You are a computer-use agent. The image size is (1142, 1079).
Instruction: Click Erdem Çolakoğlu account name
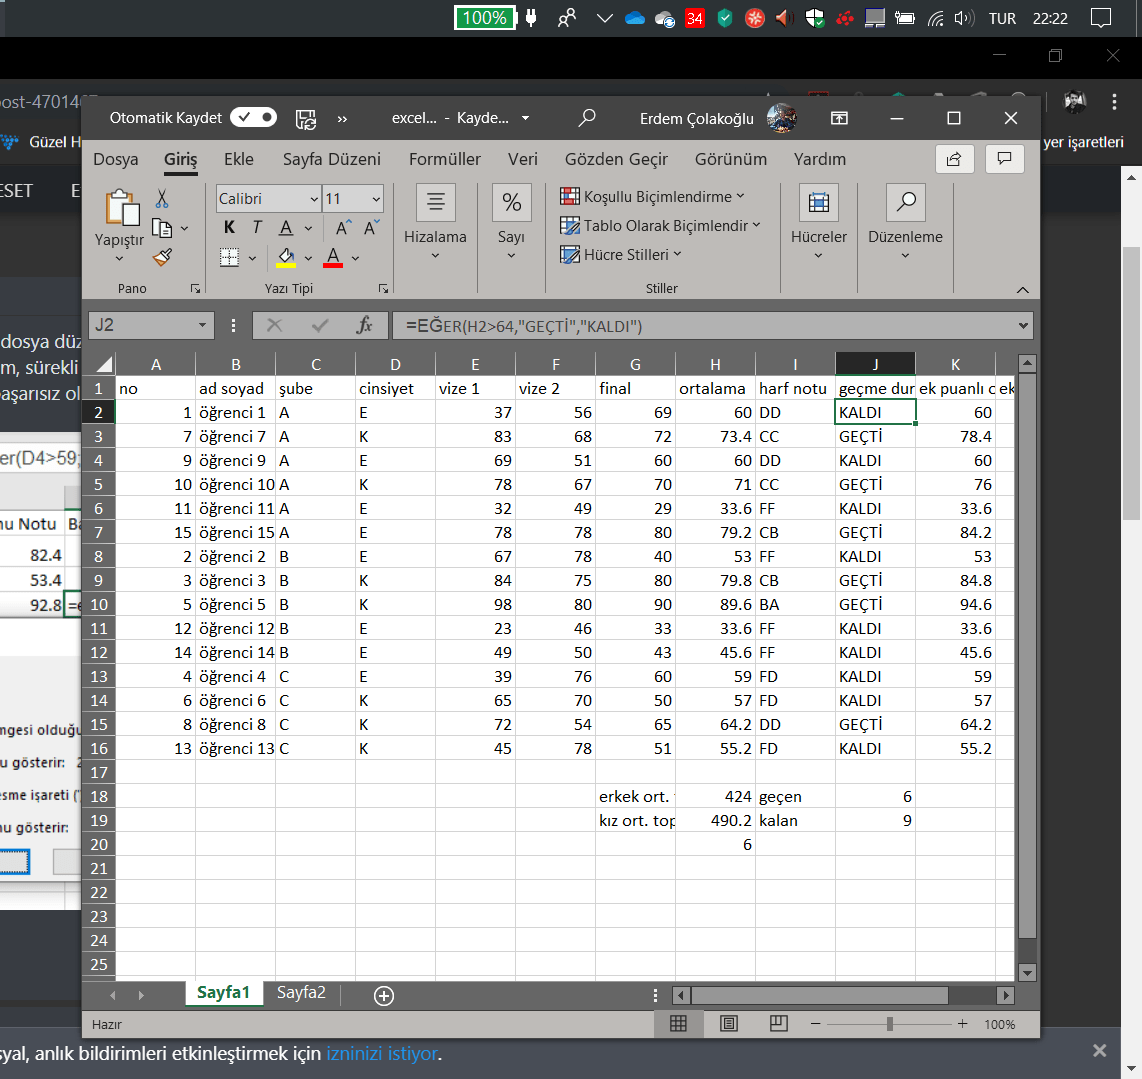[x=697, y=119]
